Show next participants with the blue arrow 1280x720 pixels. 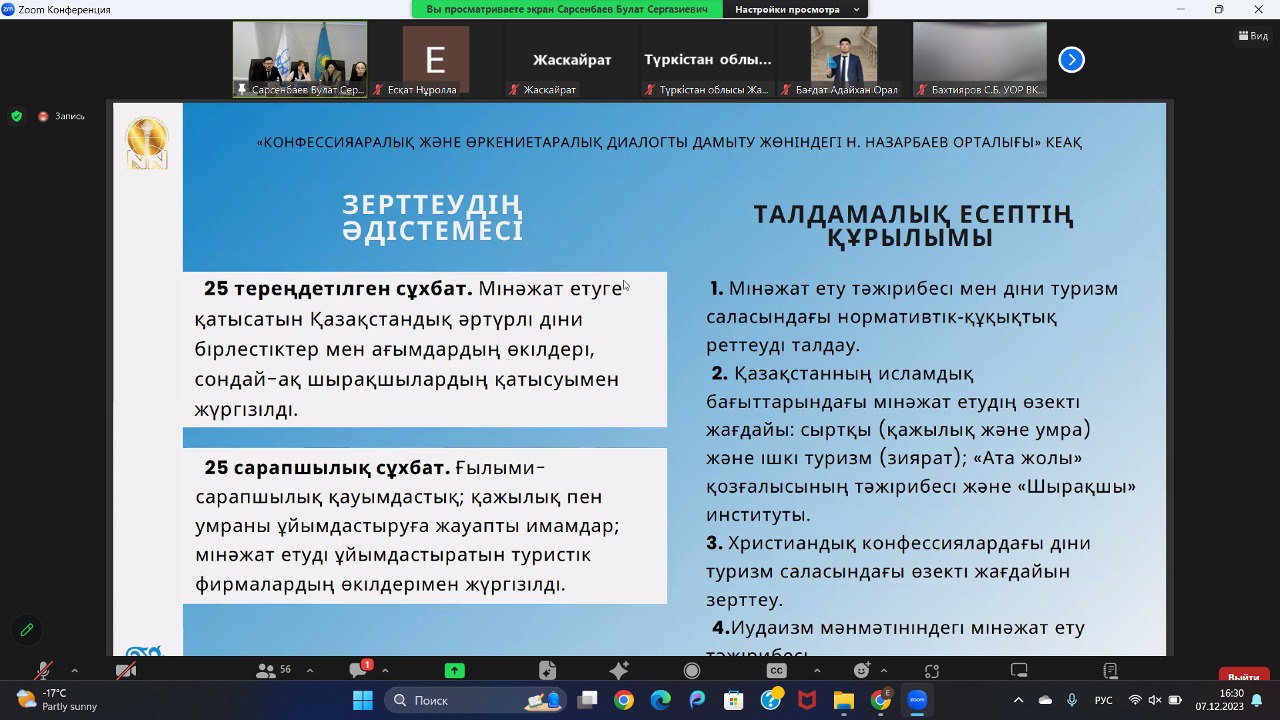1071,60
